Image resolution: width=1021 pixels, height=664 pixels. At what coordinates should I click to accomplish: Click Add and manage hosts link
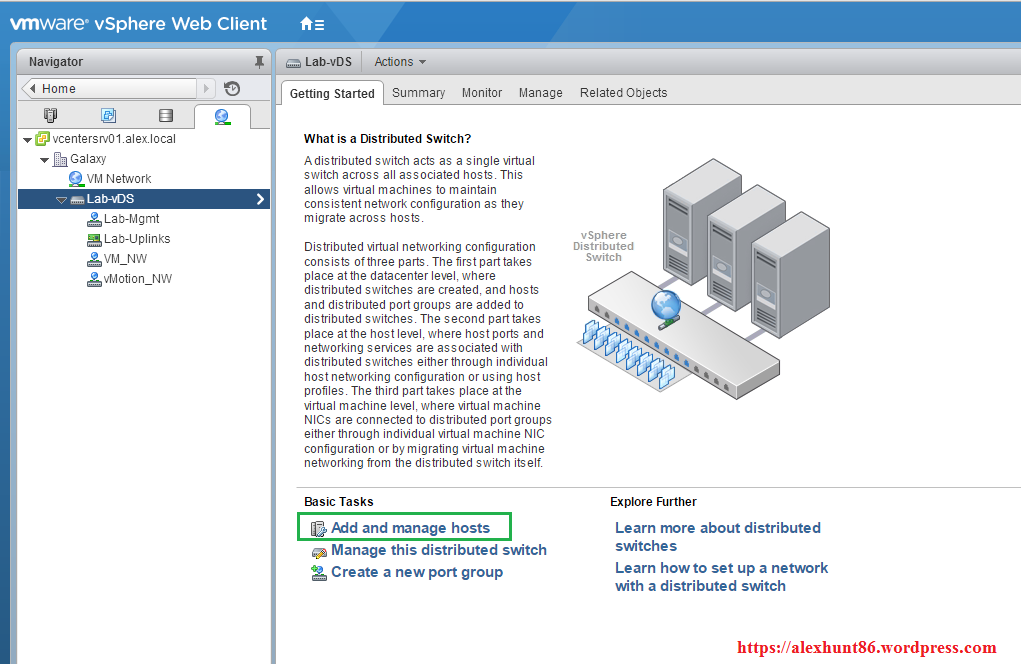pos(410,528)
